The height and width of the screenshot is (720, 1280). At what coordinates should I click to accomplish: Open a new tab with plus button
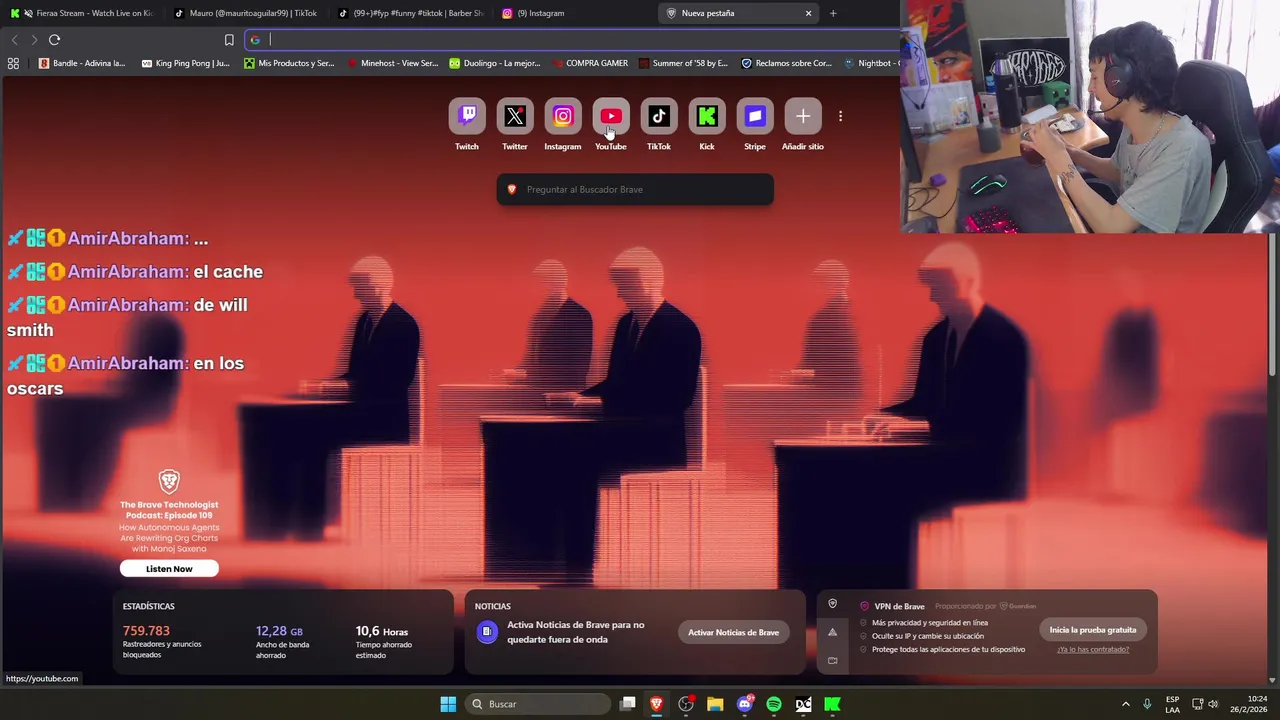(x=833, y=13)
